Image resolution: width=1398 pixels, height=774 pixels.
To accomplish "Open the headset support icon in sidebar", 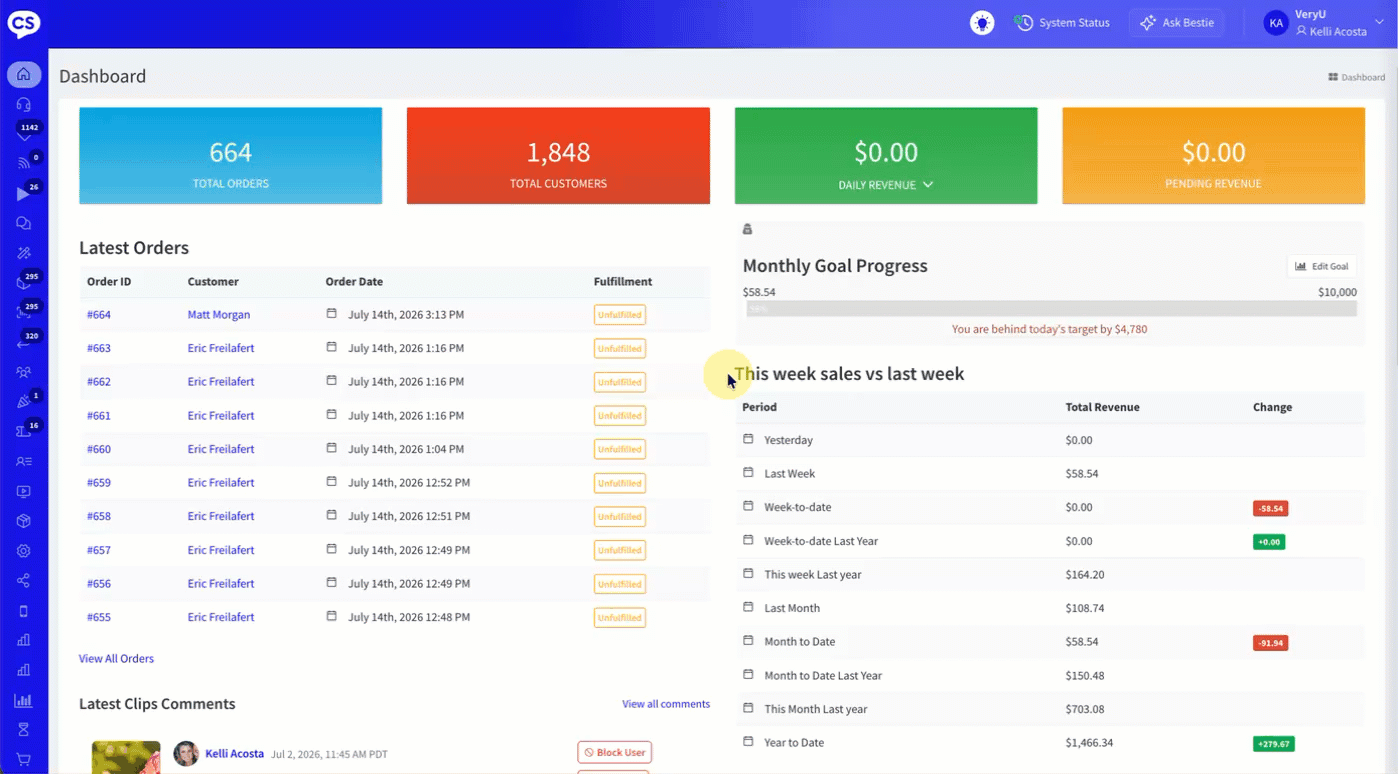I will pos(24,104).
